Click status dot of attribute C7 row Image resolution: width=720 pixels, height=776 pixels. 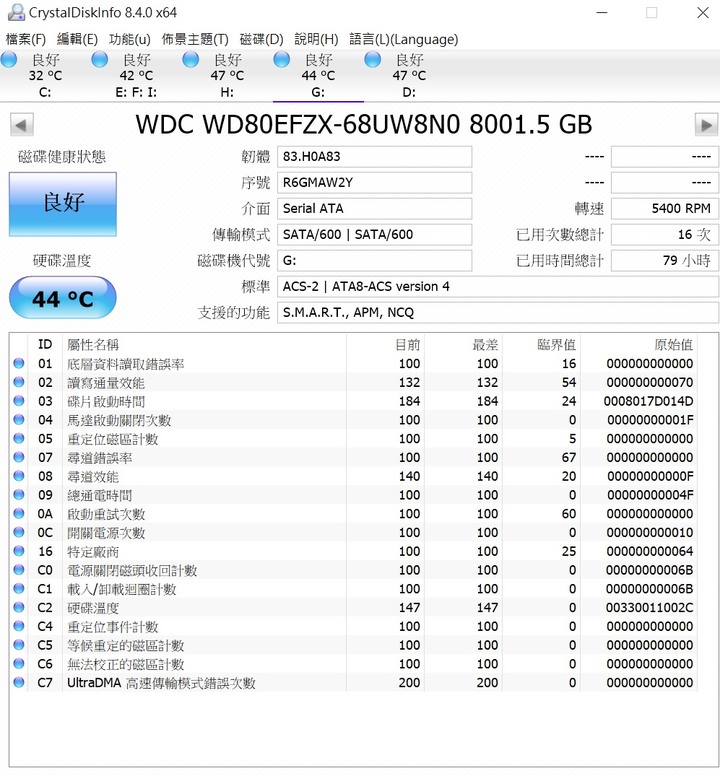point(19,683)
